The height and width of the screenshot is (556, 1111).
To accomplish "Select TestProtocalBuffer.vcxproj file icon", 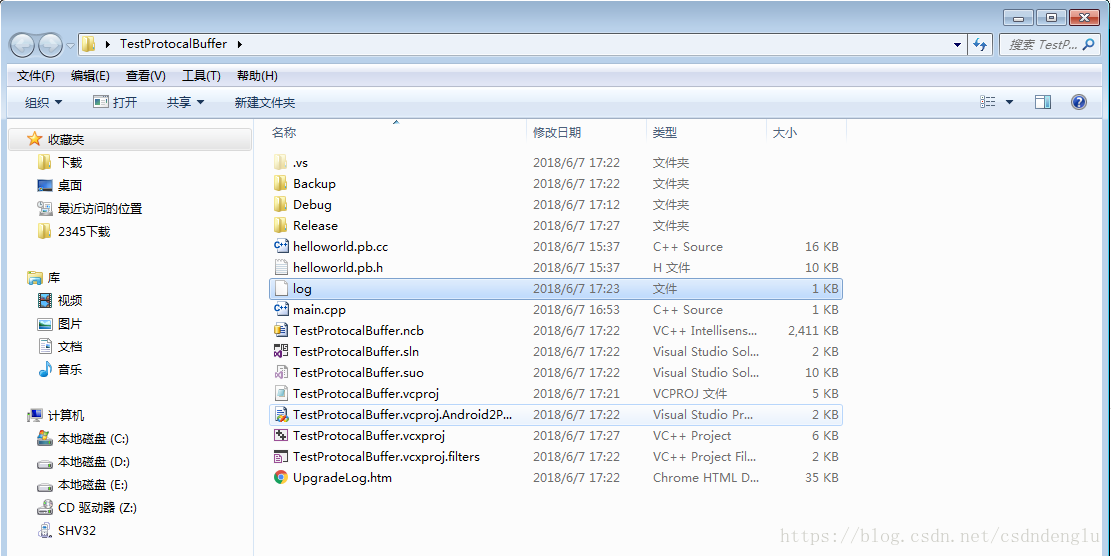I will (x=281, y=436).
